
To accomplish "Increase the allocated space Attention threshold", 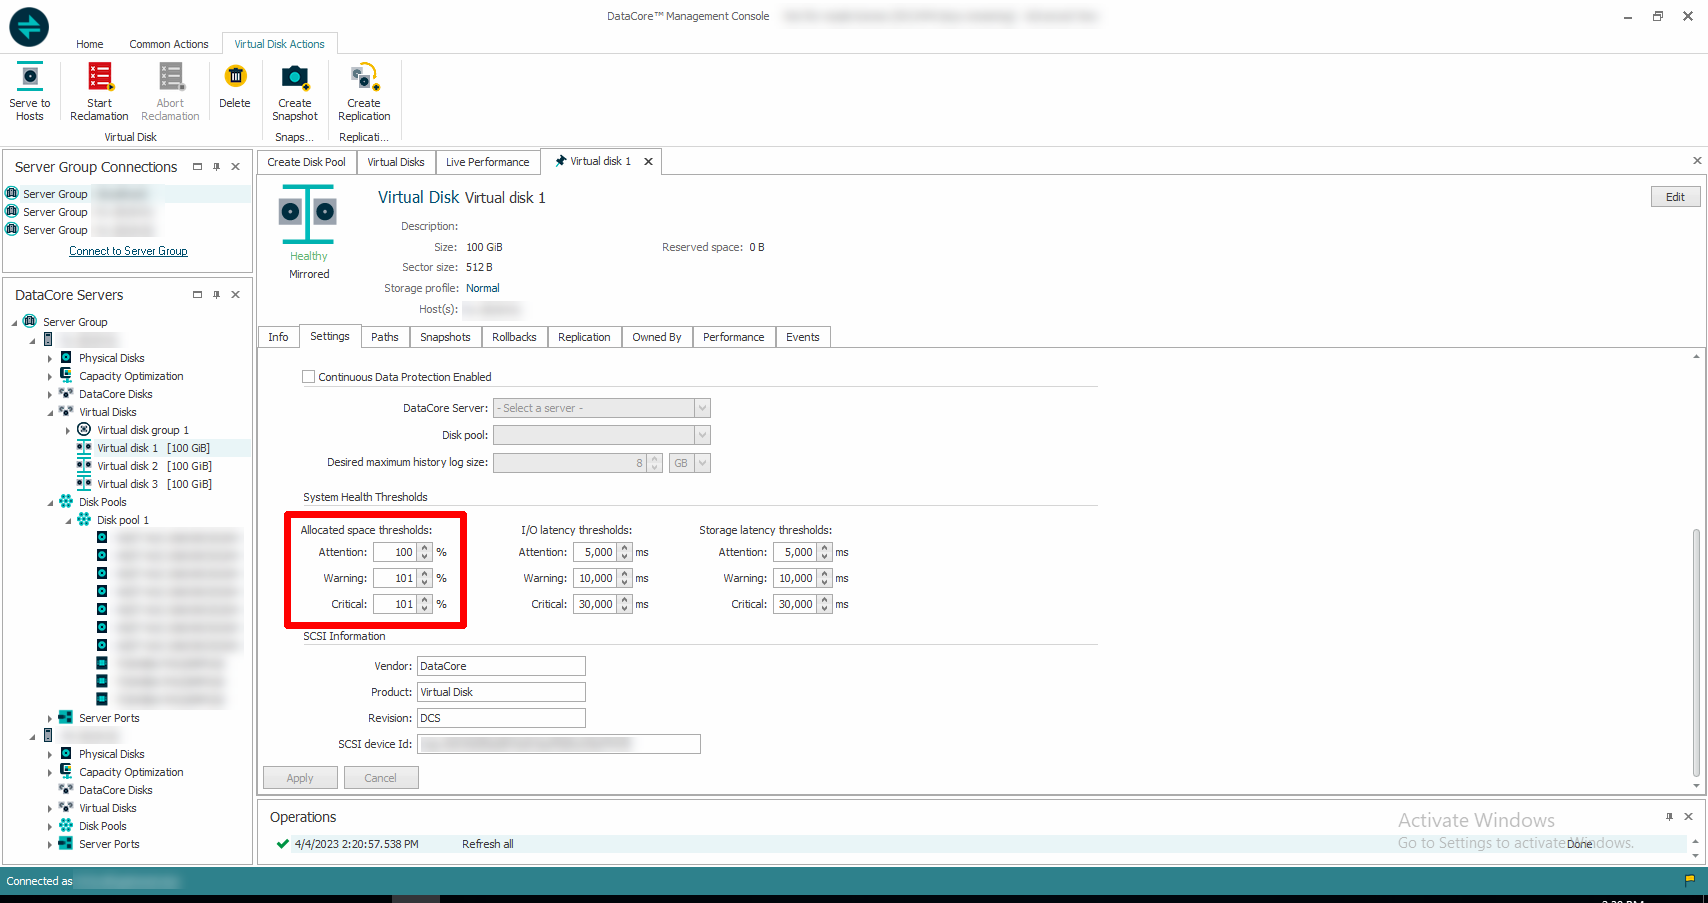I will click(425, 548).
